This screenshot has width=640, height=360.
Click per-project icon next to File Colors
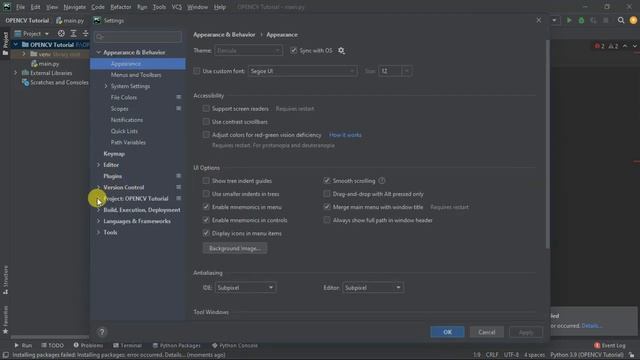point(178,97)
